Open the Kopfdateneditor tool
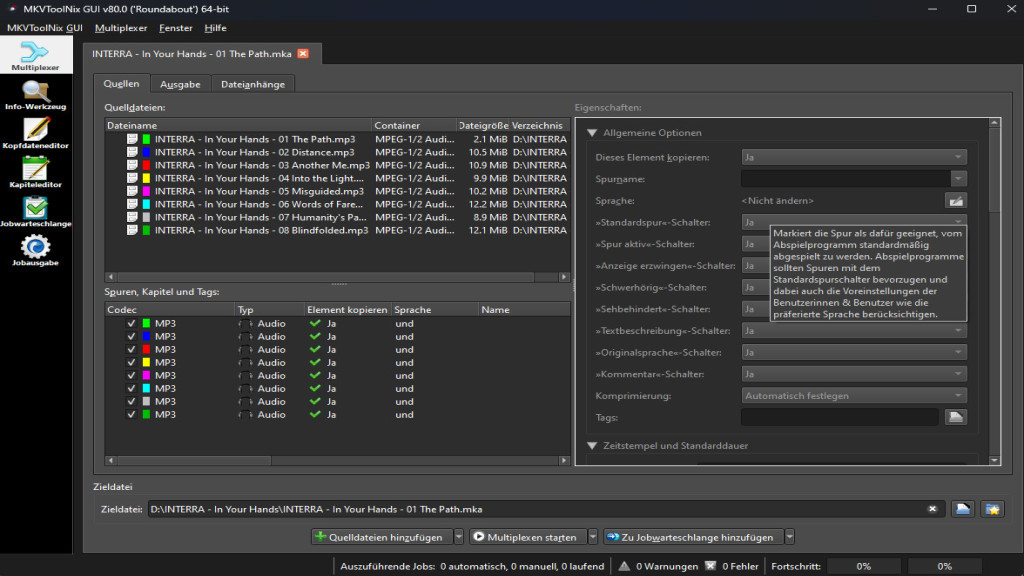This screenshot has width=1024, height=576. (x=35, y=134)
